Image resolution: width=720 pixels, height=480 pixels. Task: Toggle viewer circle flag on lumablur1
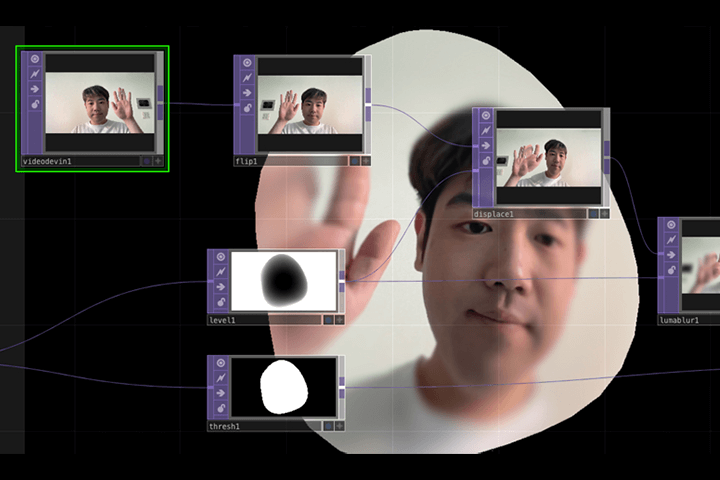point(669,226)
